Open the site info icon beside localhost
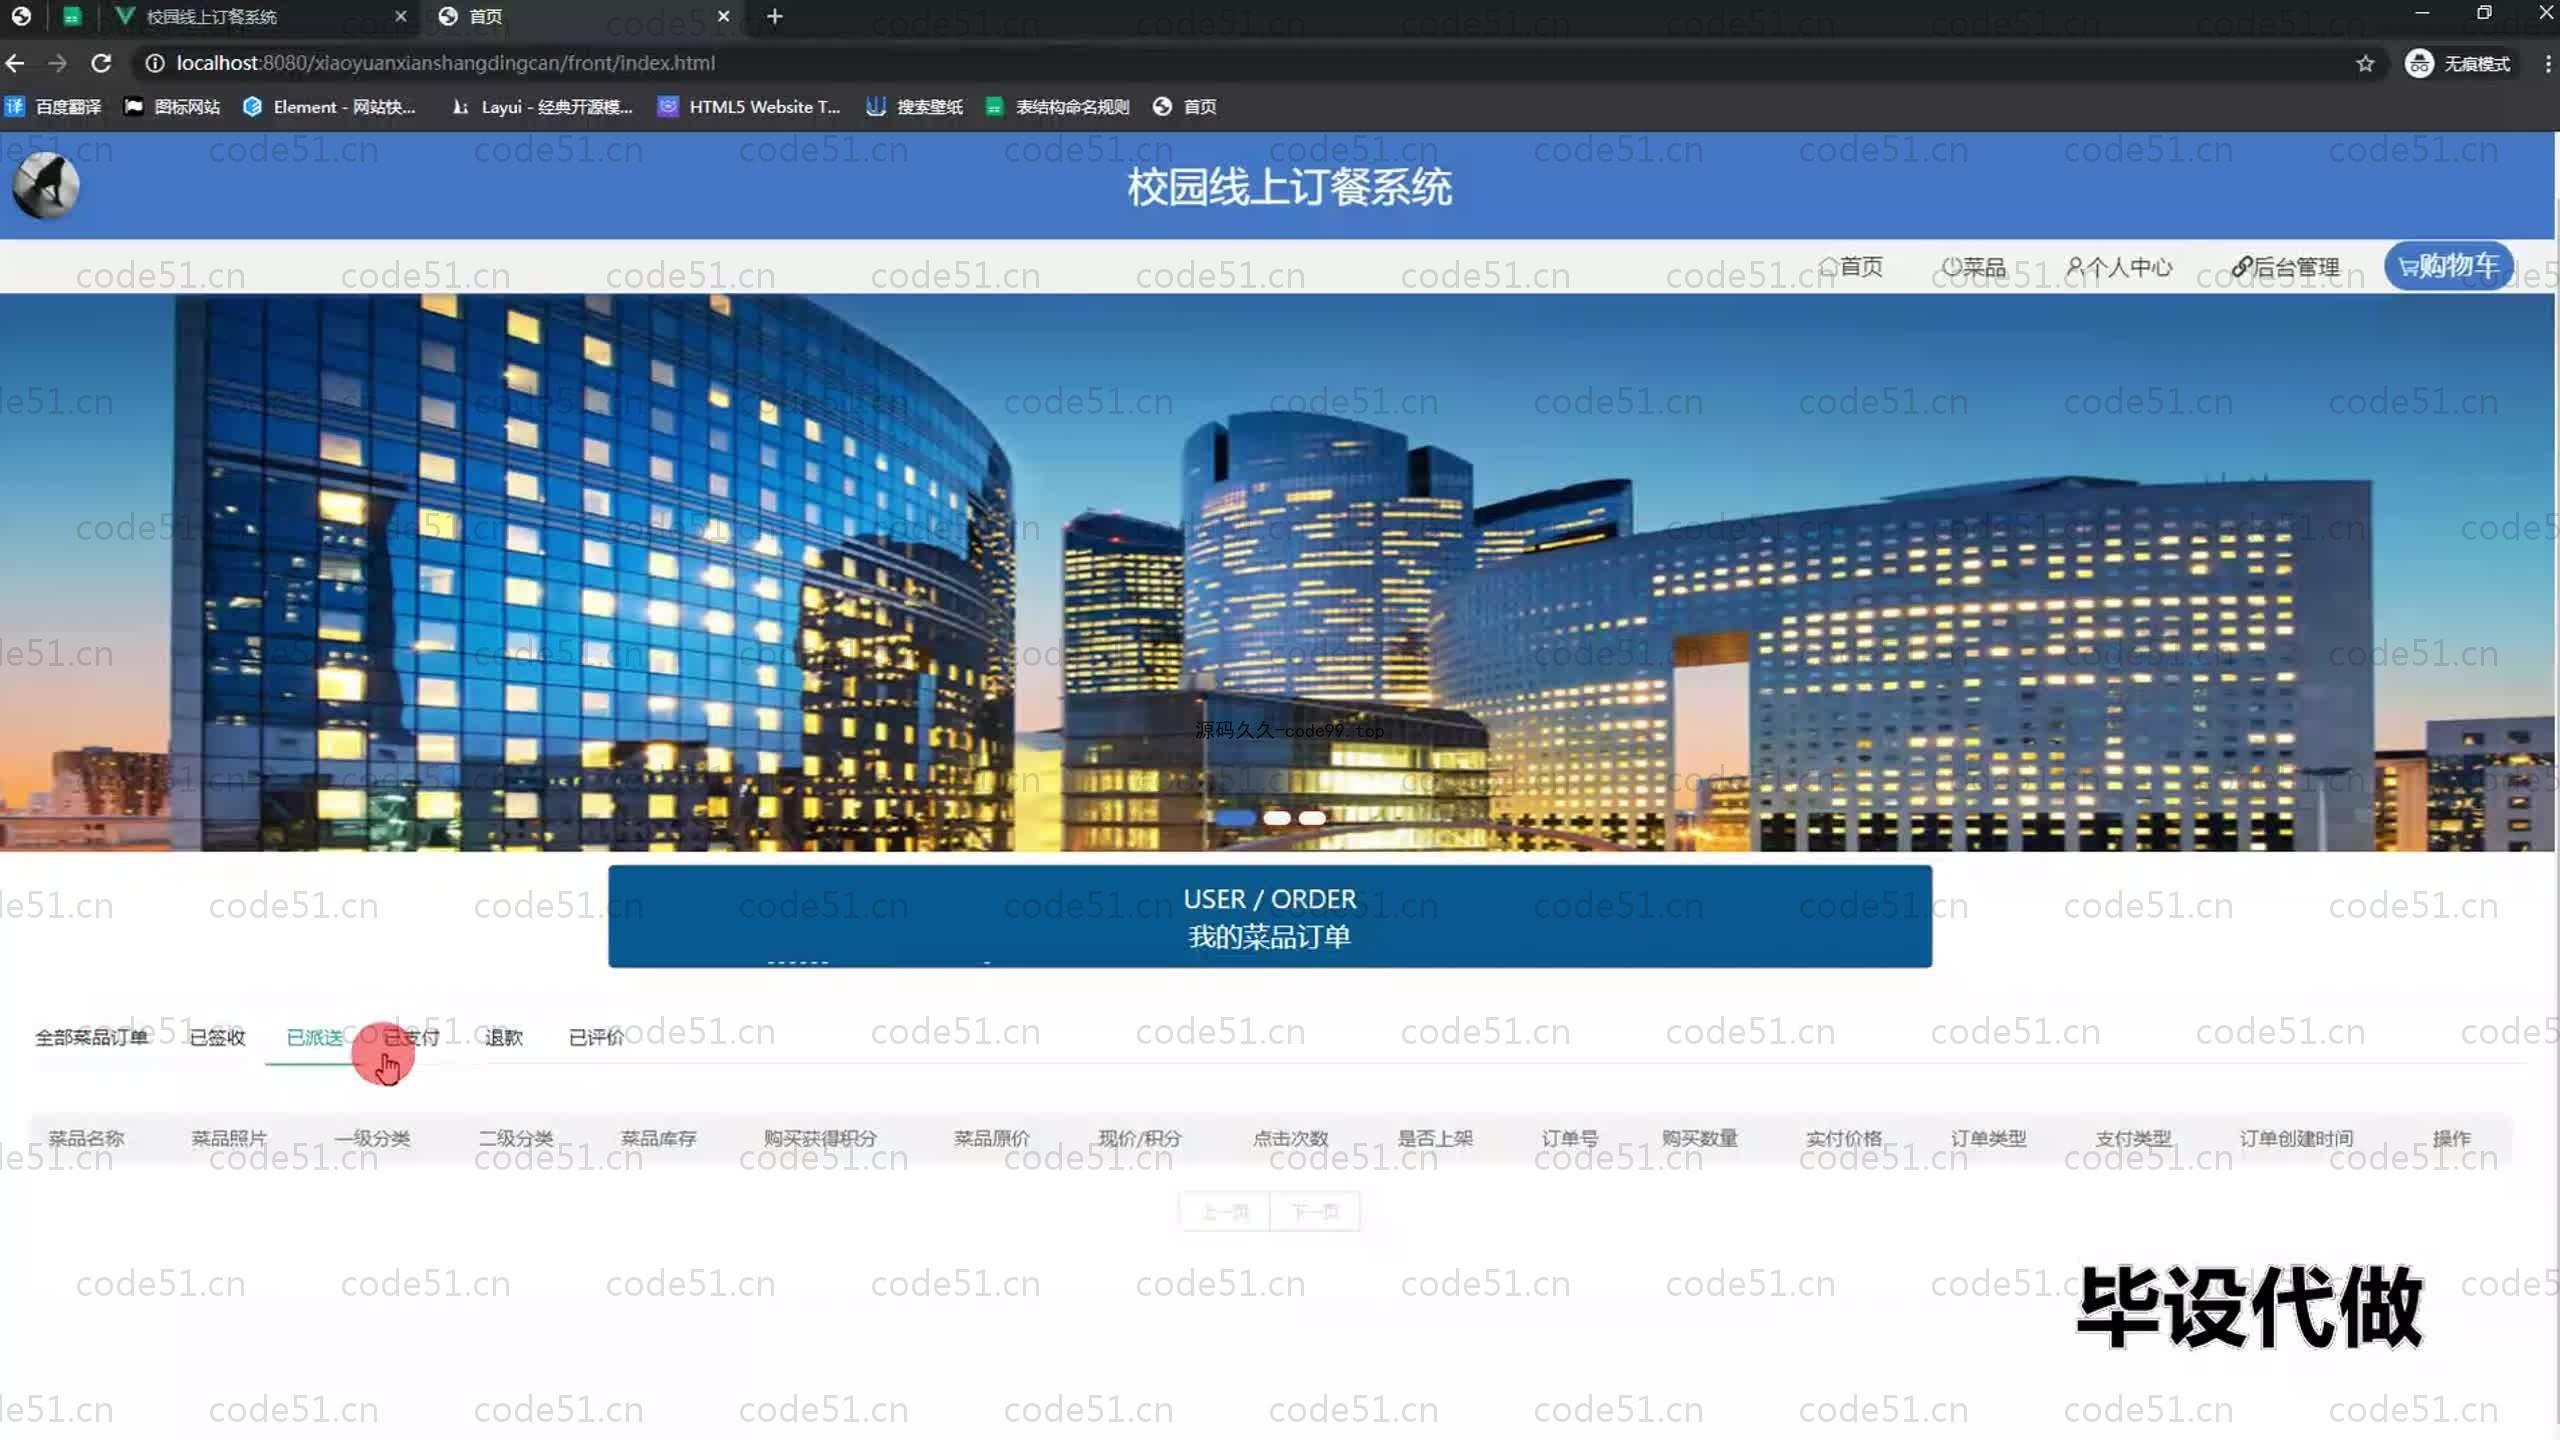This screenshot has height=1440, width=2560. pos(154,63)
